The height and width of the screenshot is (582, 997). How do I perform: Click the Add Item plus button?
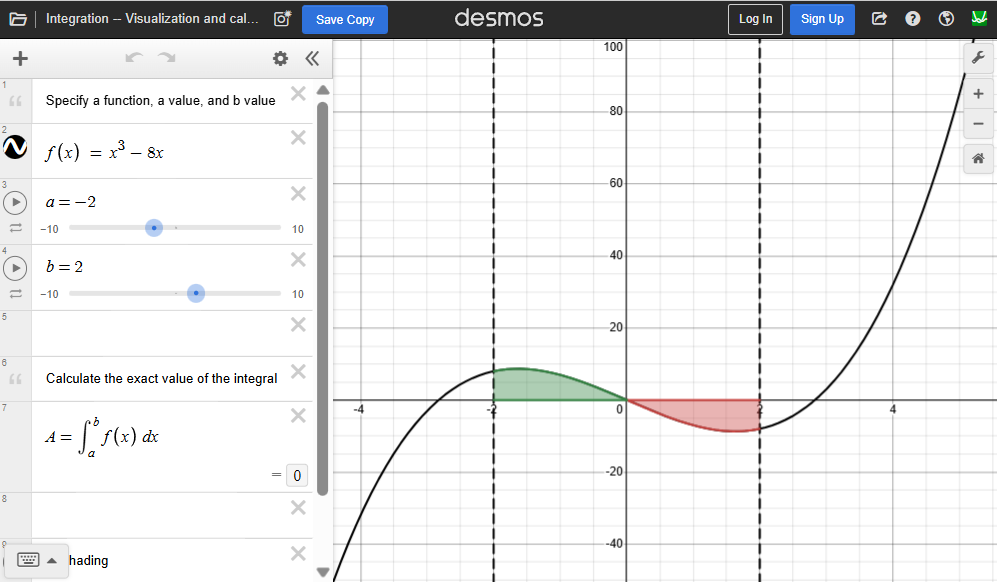coord(20,59)
